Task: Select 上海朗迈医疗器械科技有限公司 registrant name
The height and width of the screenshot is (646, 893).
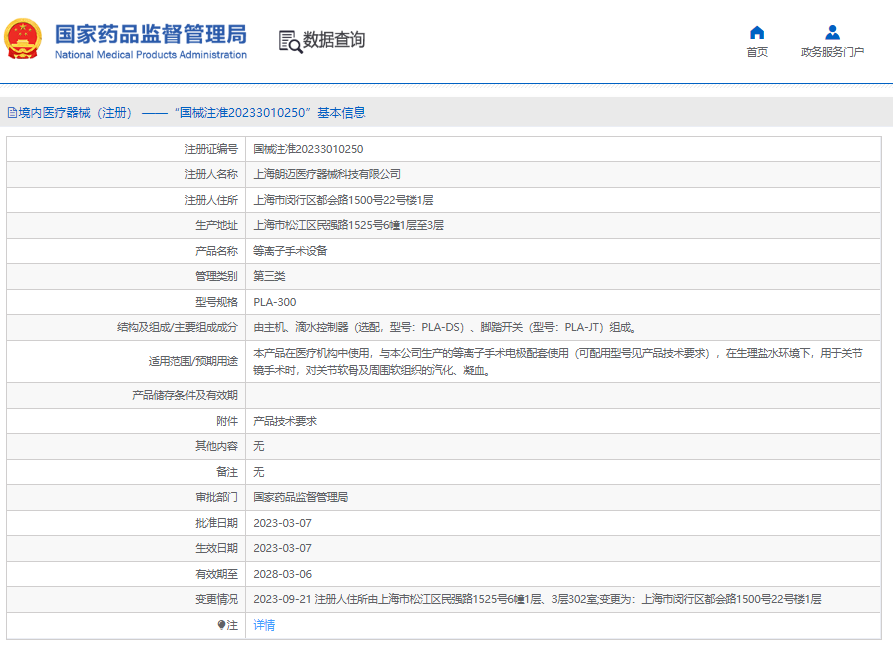Action: click(327, 174)
